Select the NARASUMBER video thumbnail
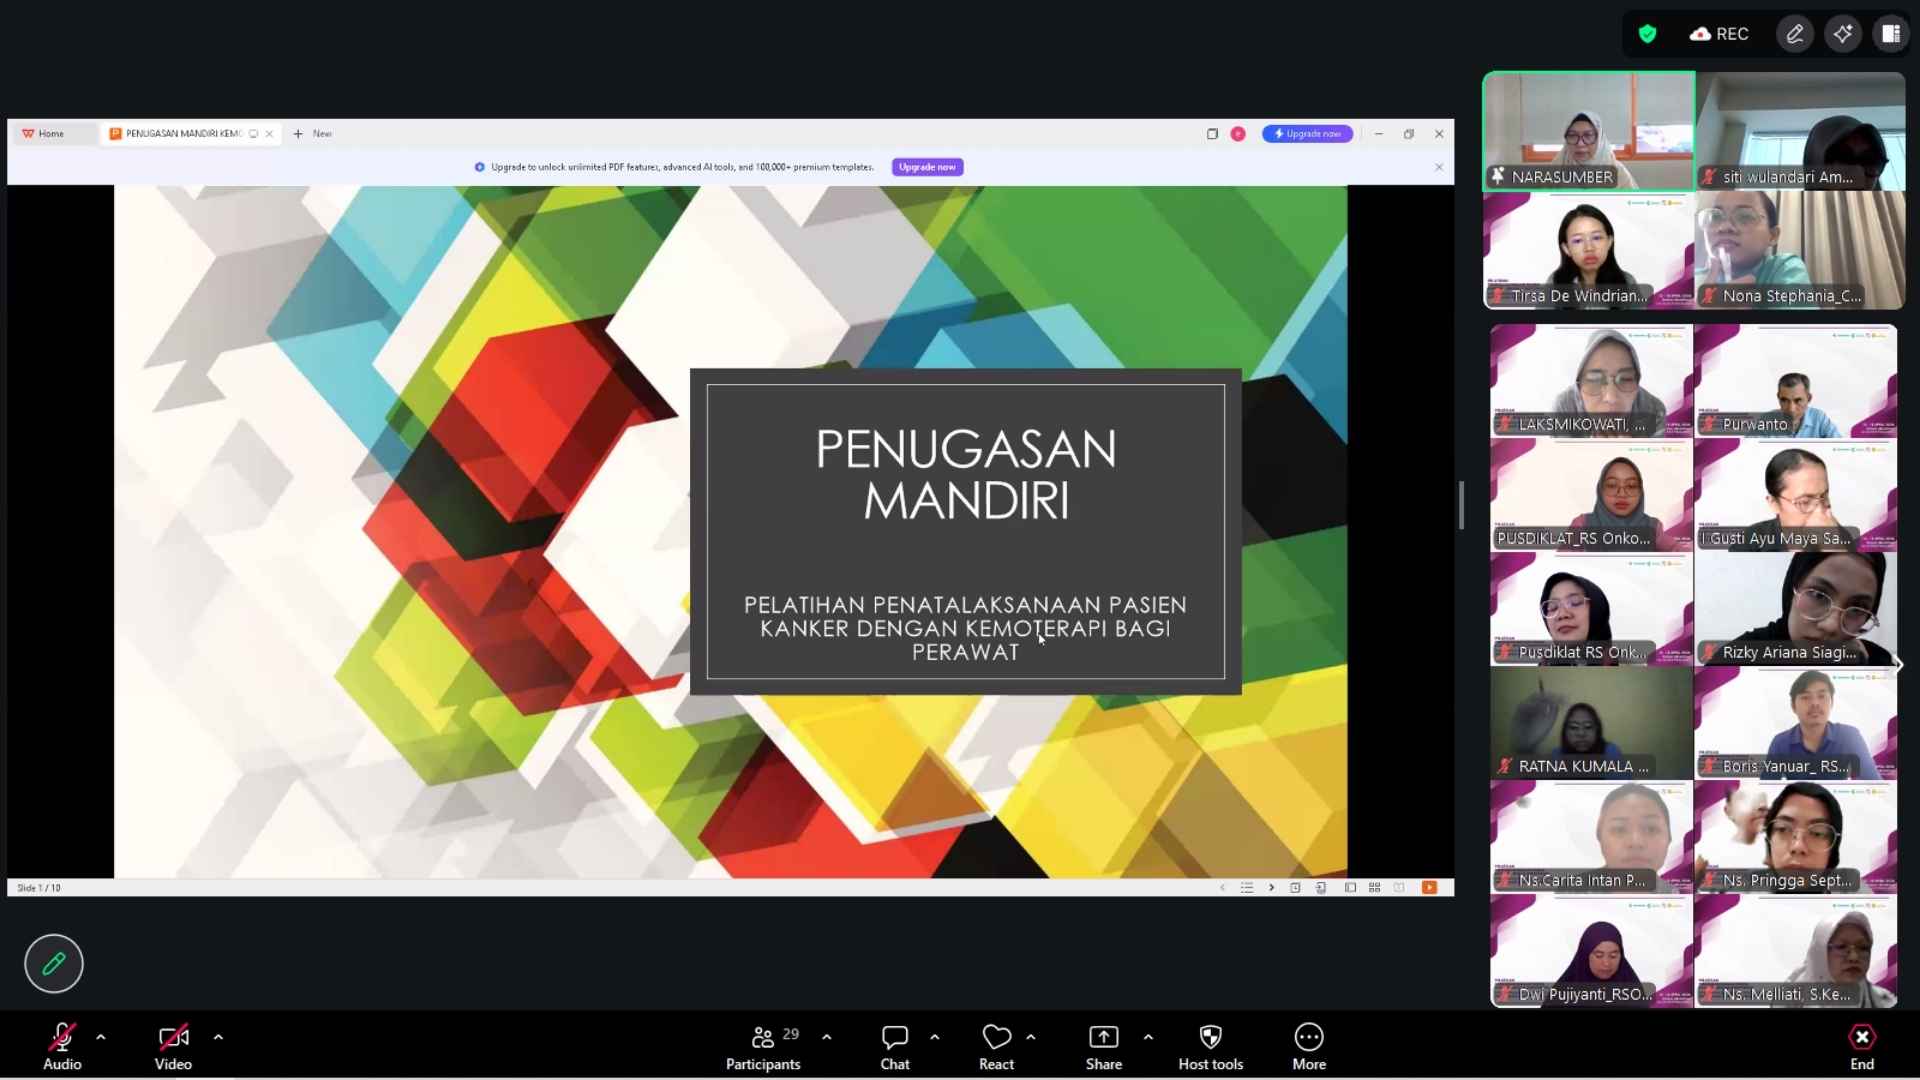 (x=1588, y=130)
